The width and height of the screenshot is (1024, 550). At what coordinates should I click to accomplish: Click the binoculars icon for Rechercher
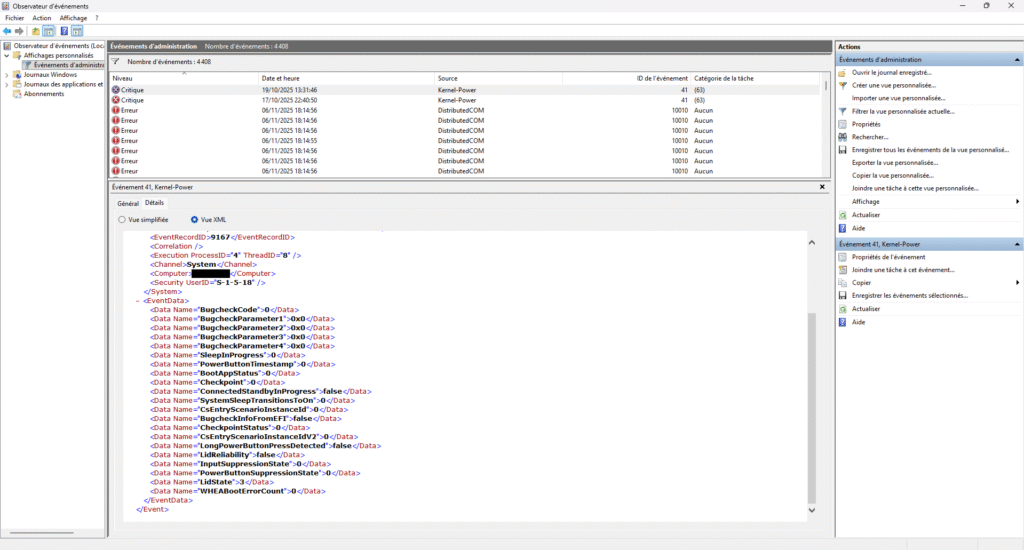tap(843, 137)
